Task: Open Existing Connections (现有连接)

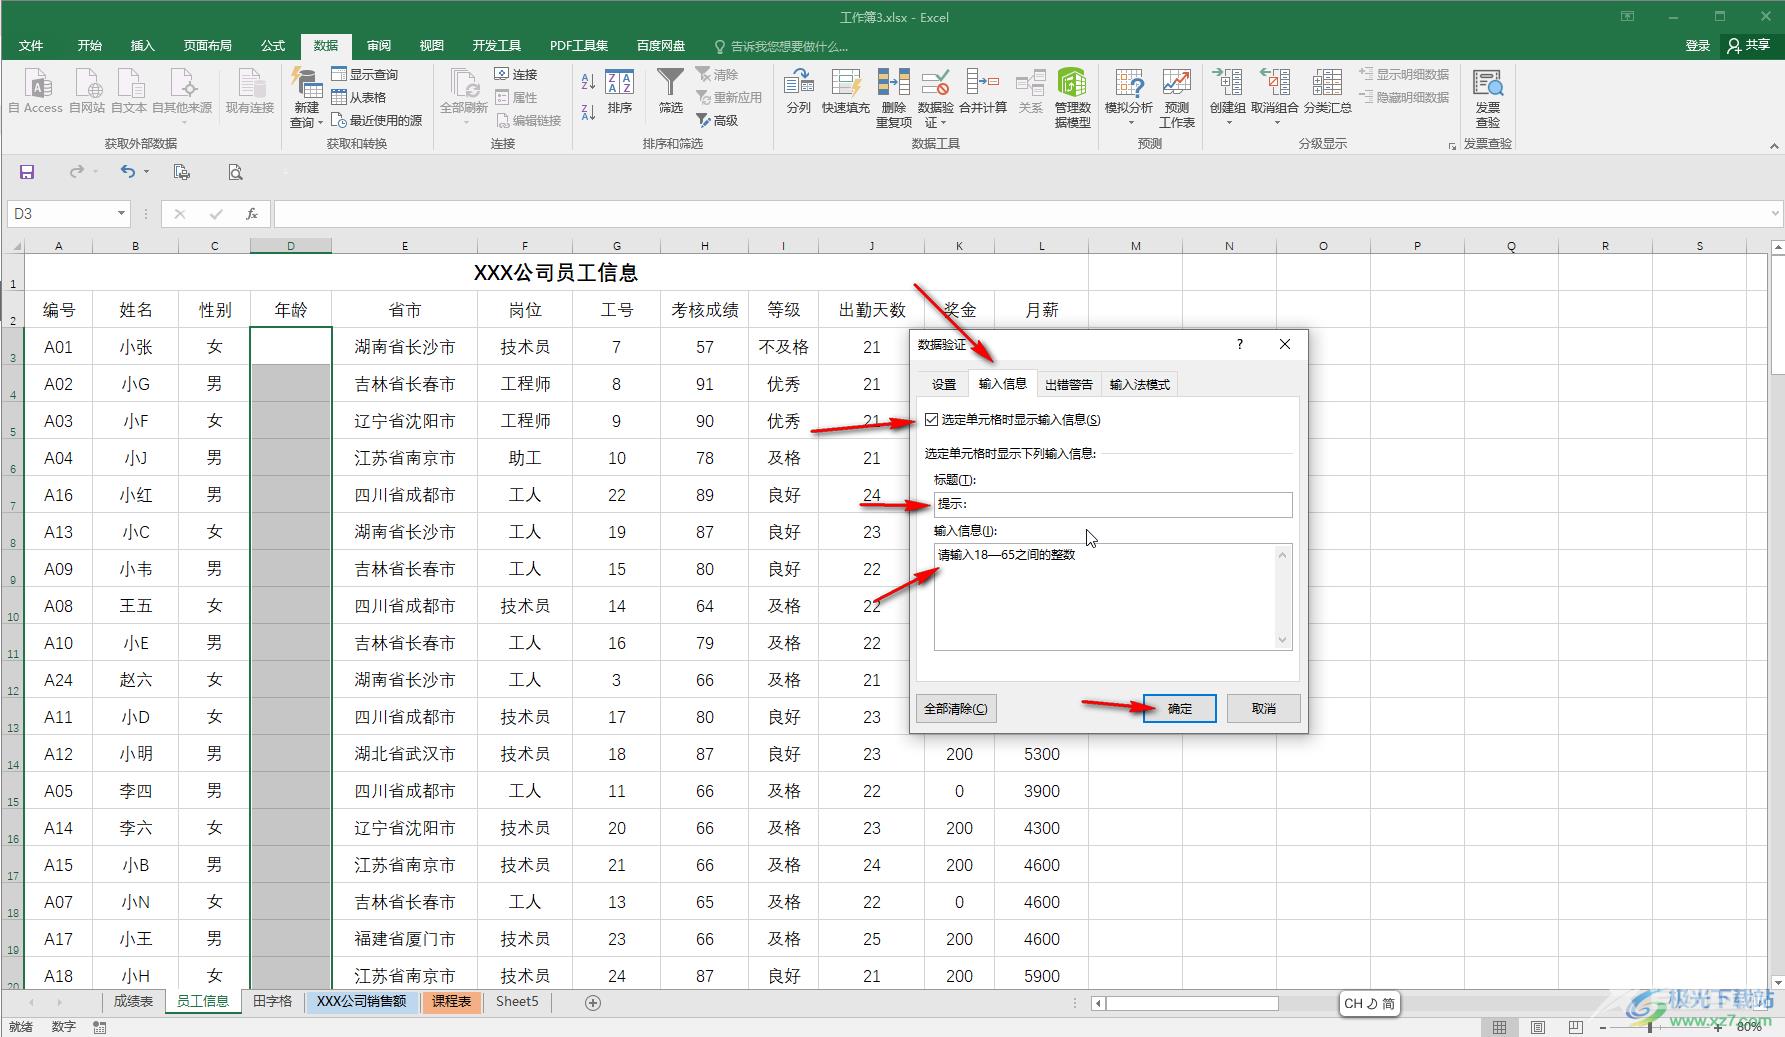Action: coord(249,91)
